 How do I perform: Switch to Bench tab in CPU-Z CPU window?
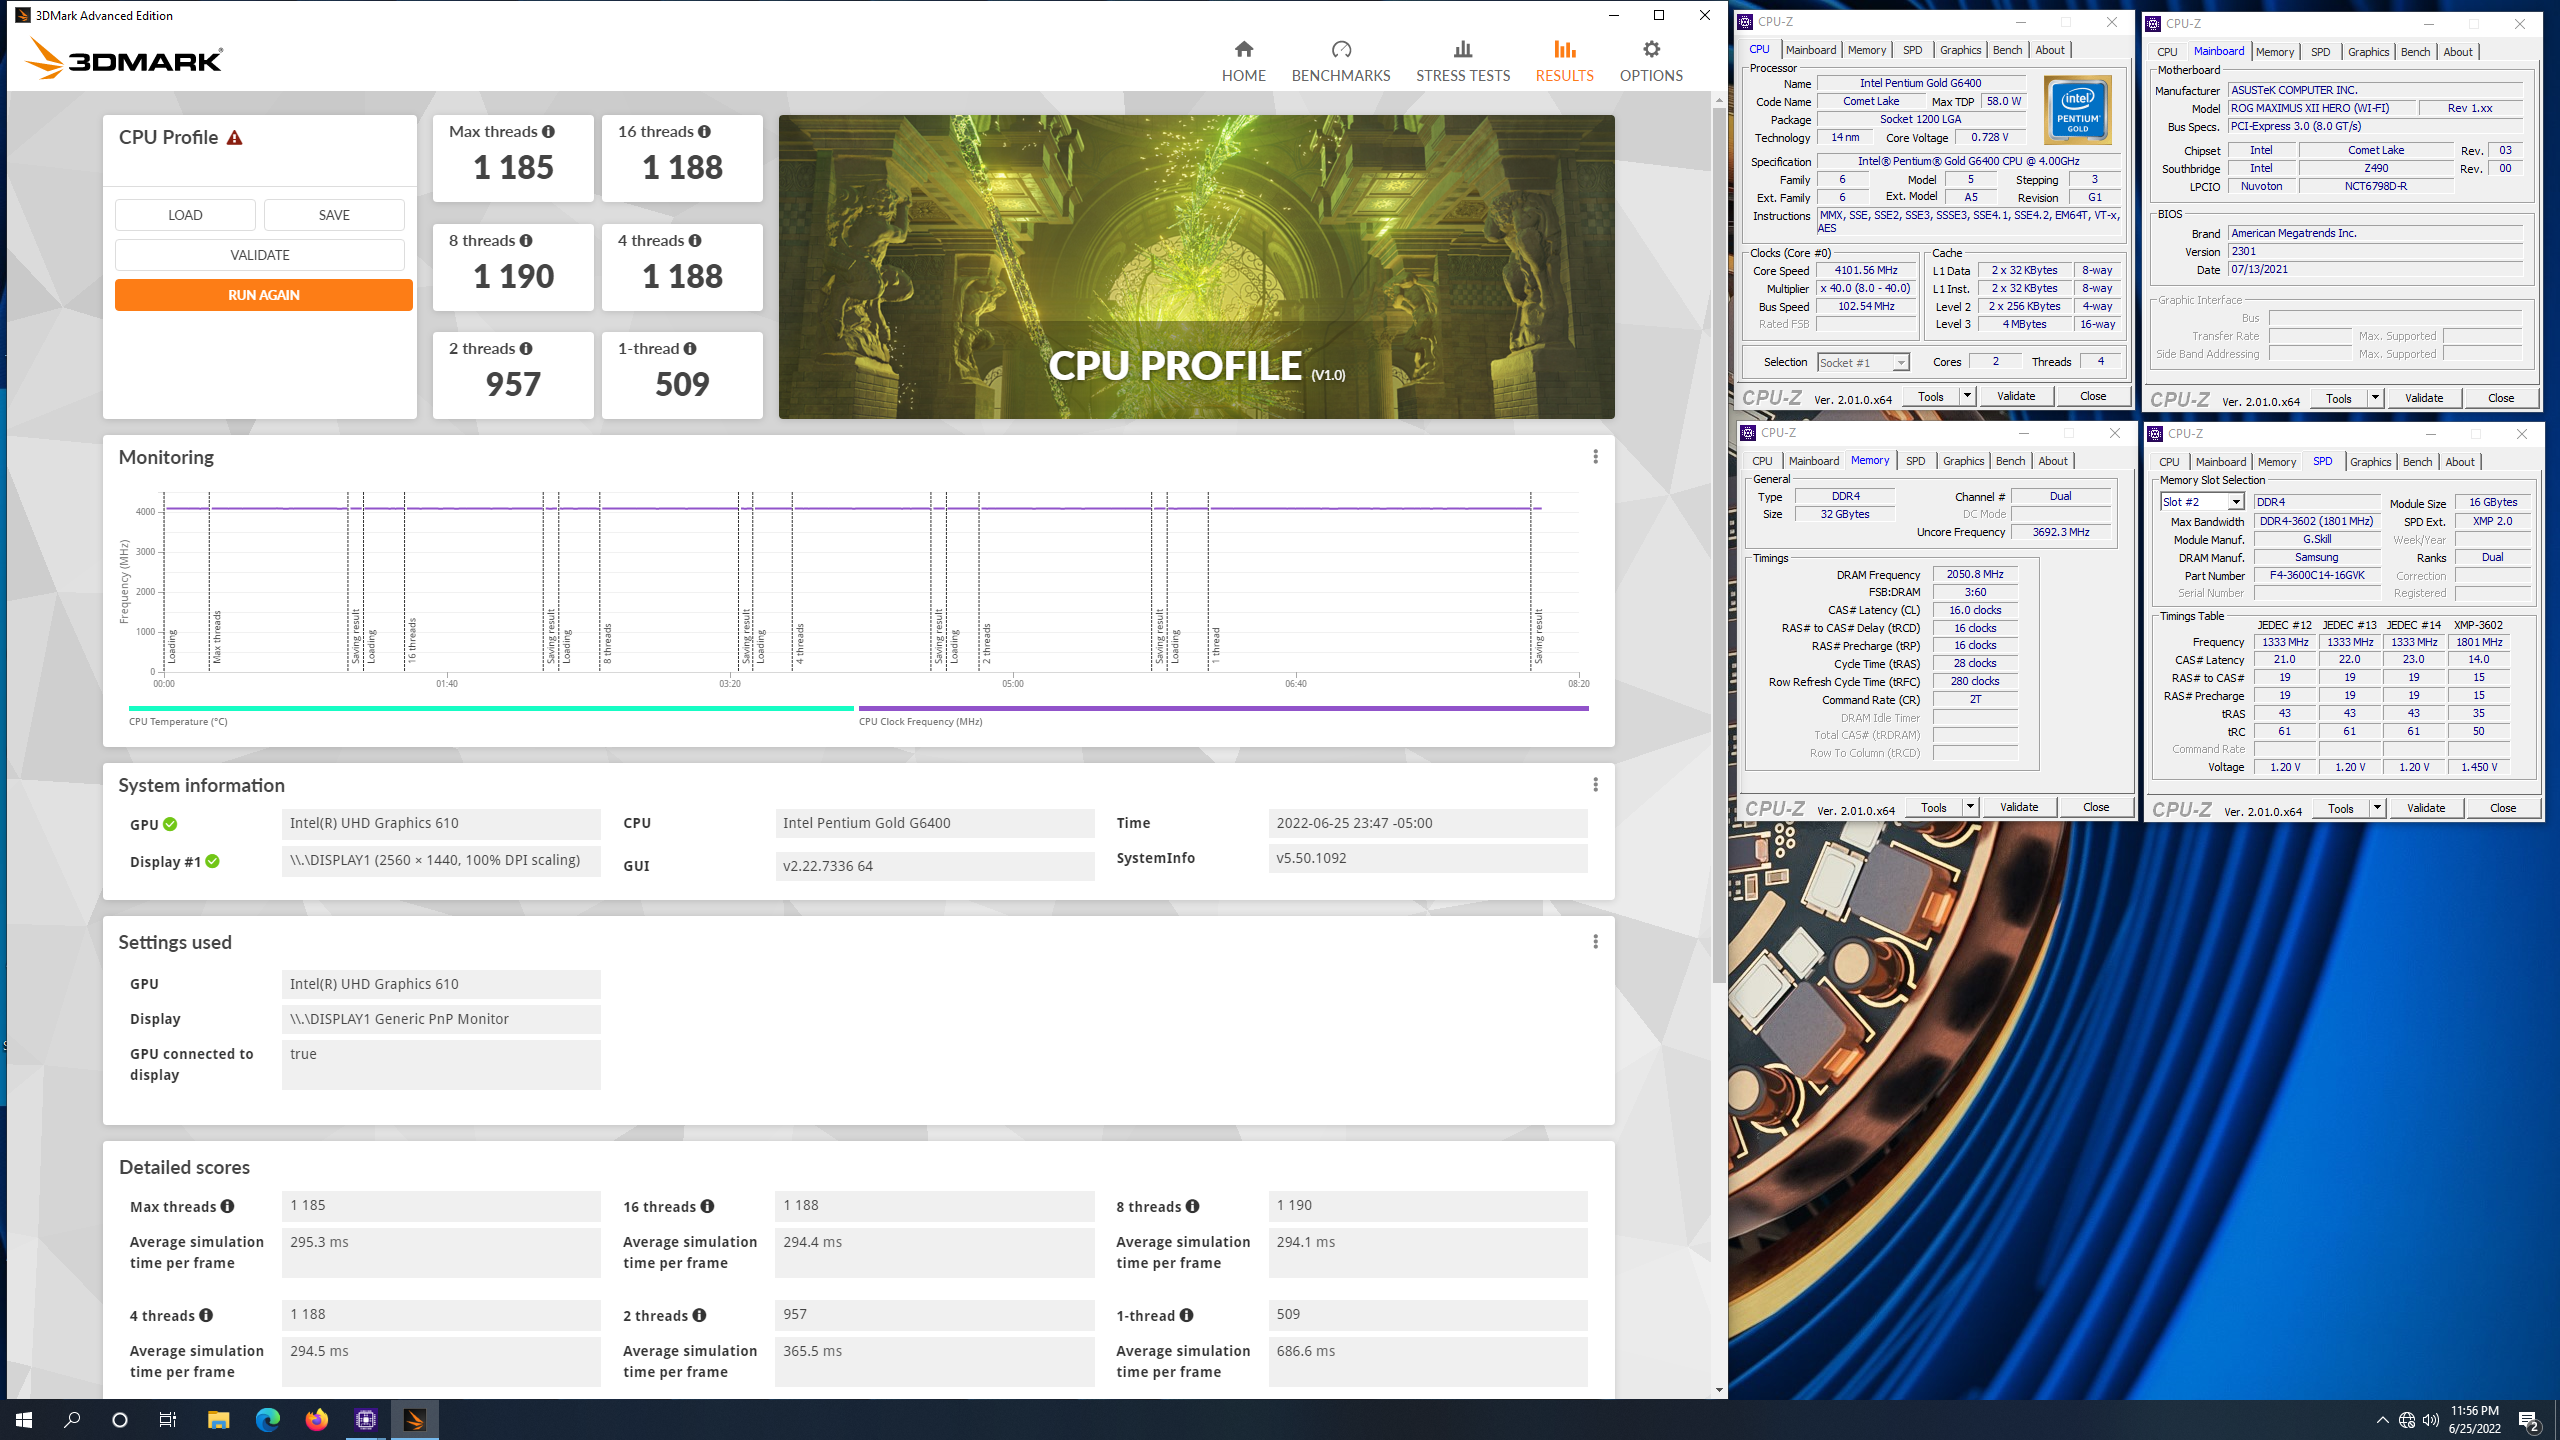(2007, 50)
